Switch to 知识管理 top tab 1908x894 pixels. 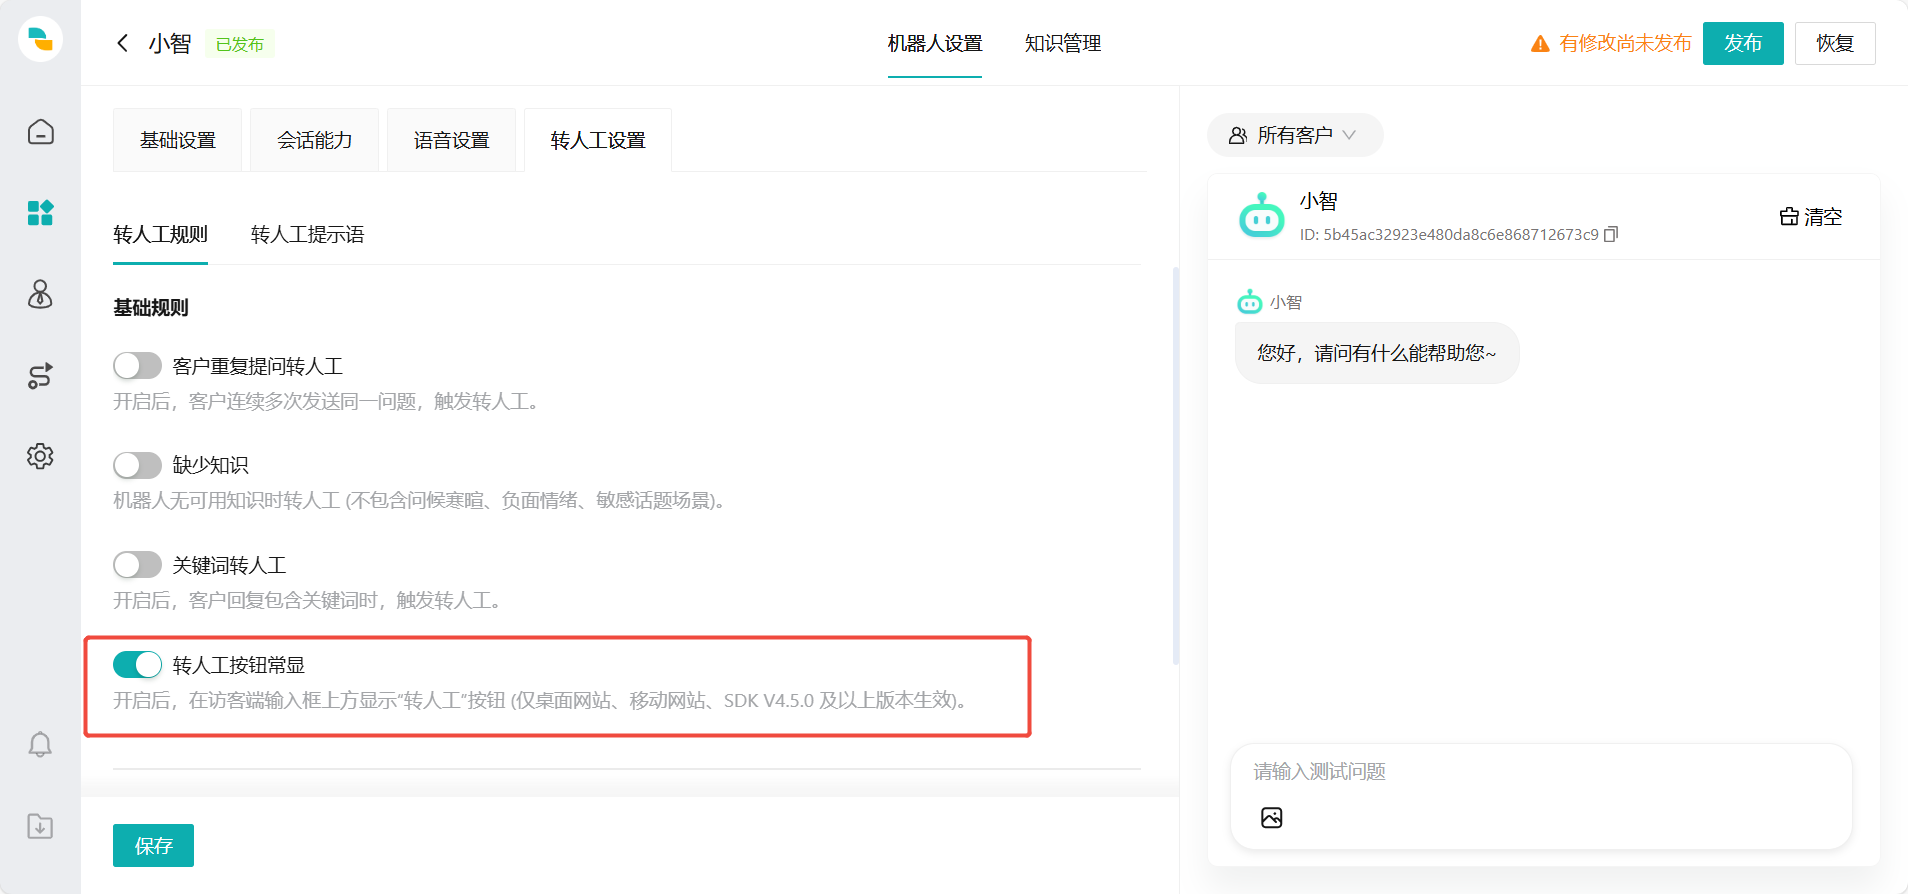click(x=1062, y=43)
